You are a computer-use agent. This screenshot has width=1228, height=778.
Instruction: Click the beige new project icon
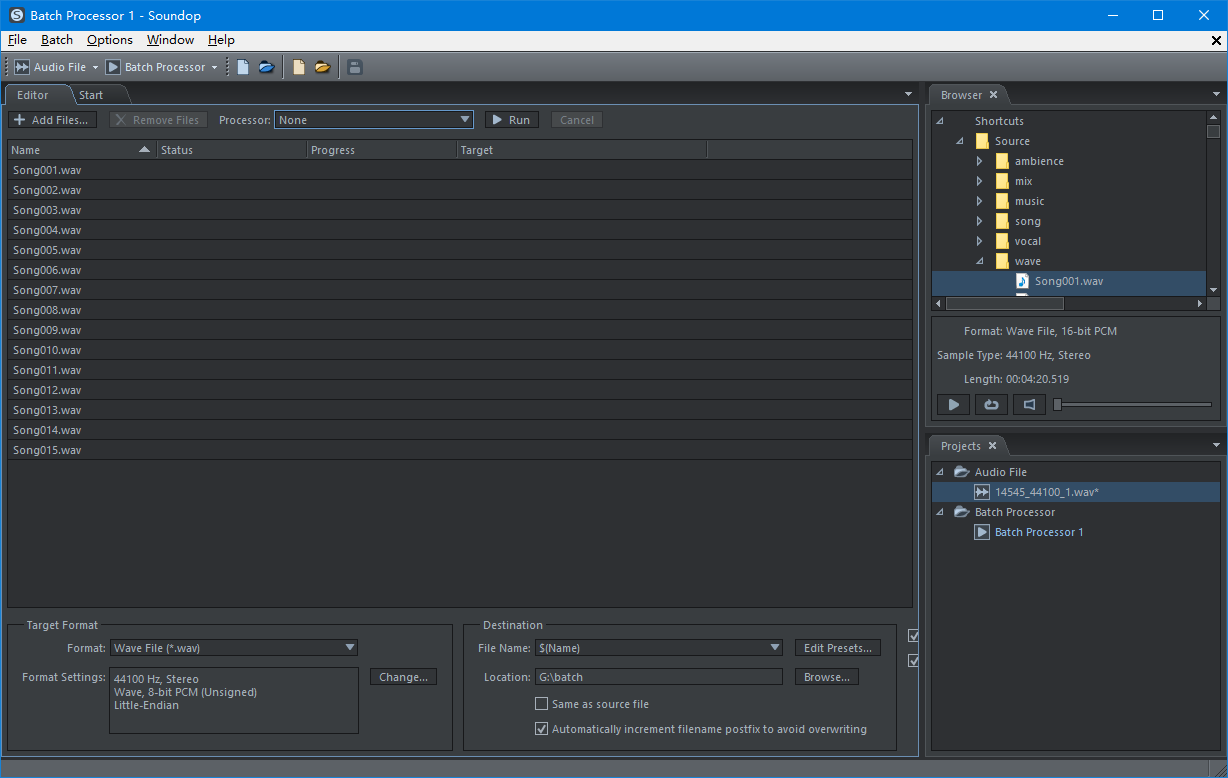[298, 67]
